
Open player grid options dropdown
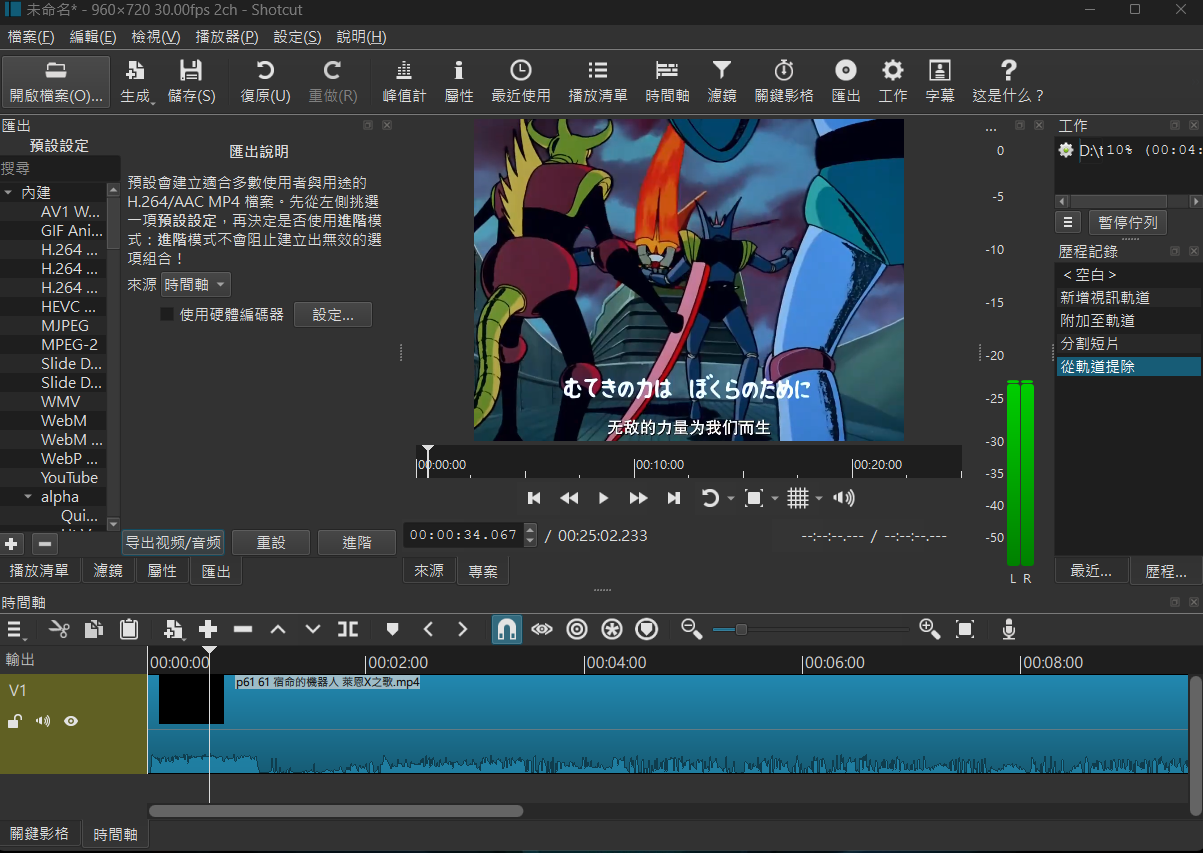point(819,498)
